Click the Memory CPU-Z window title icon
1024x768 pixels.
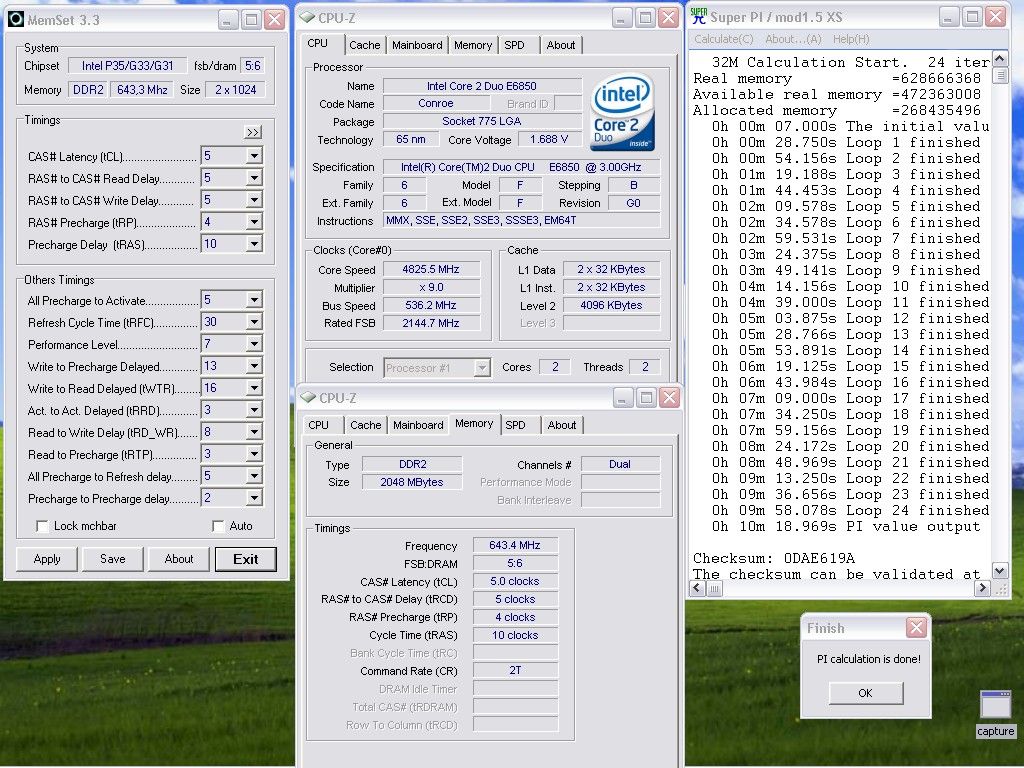(308, 397)
